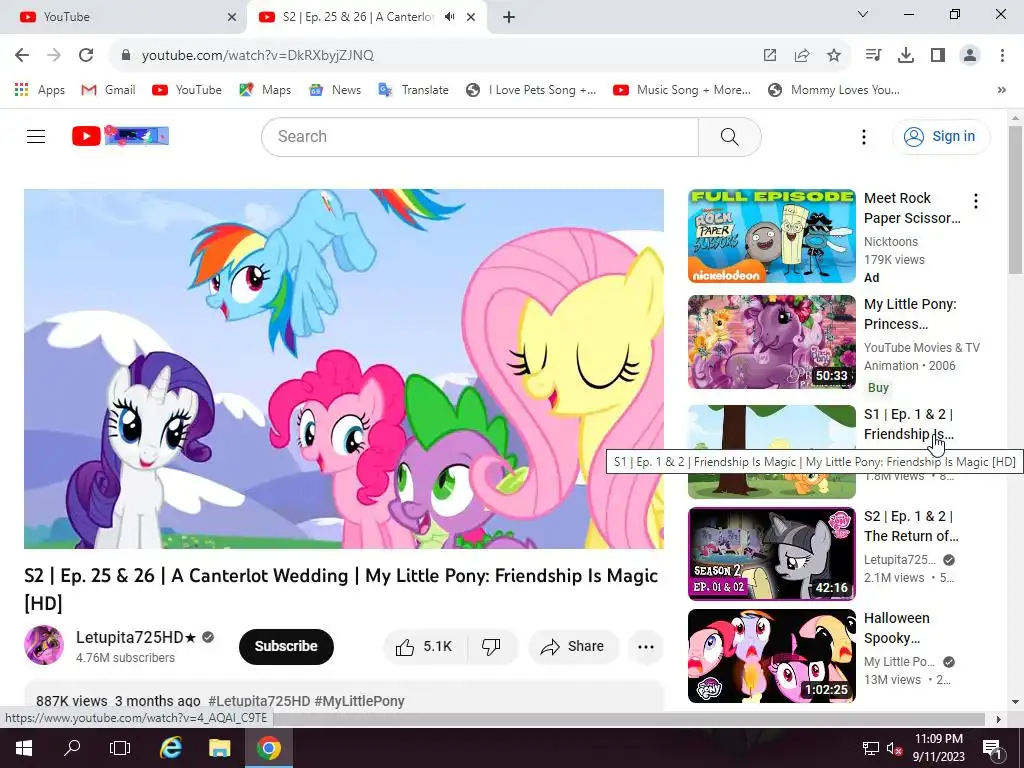Open I Love Pets Song bookmark
This screenshot has height=768, width=1024.
point(531,90)
